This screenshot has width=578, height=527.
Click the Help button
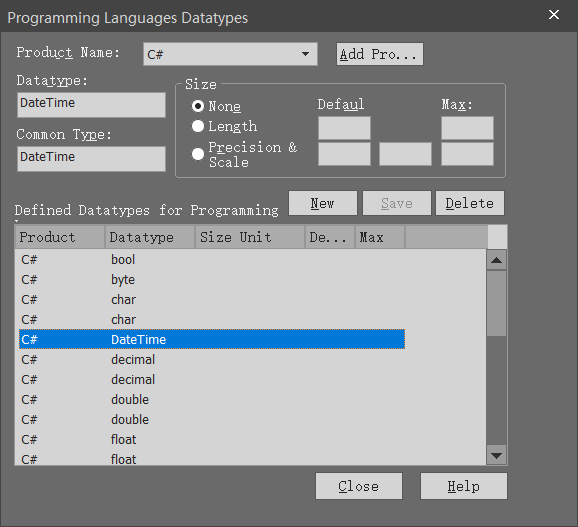click(x=464, y=486)
